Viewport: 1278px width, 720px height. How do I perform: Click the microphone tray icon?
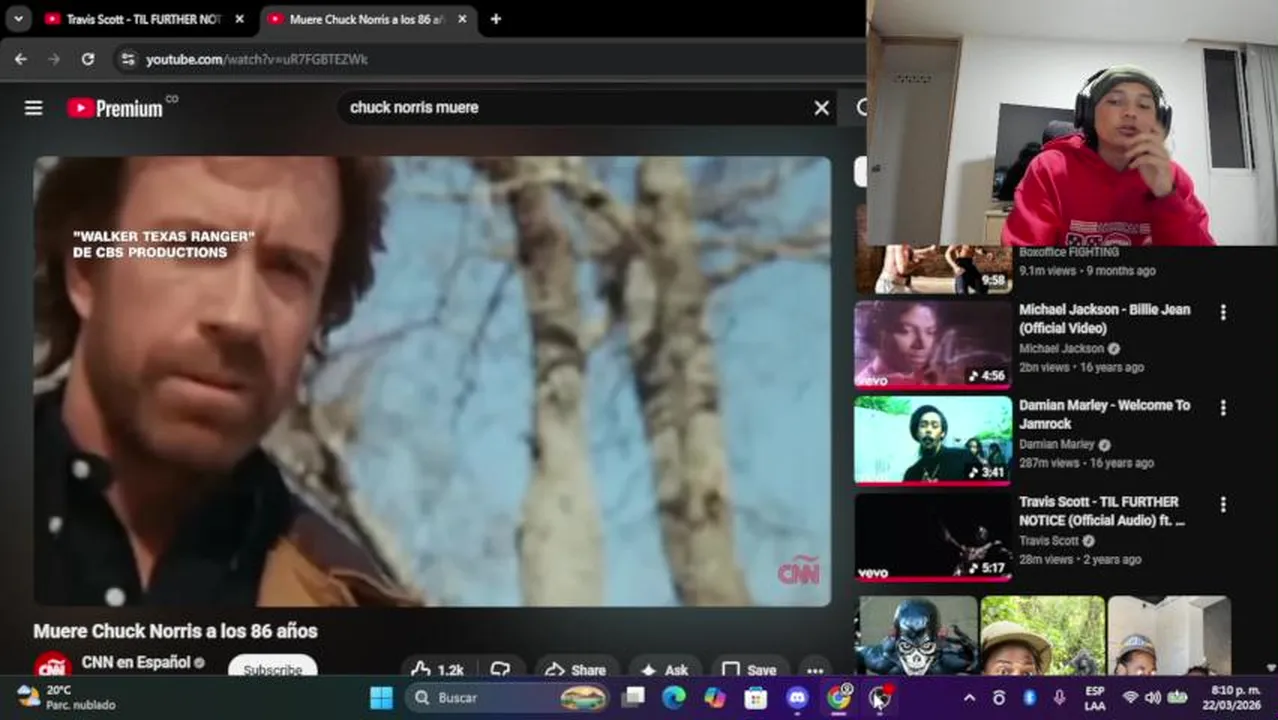[x=1059, y=697]
